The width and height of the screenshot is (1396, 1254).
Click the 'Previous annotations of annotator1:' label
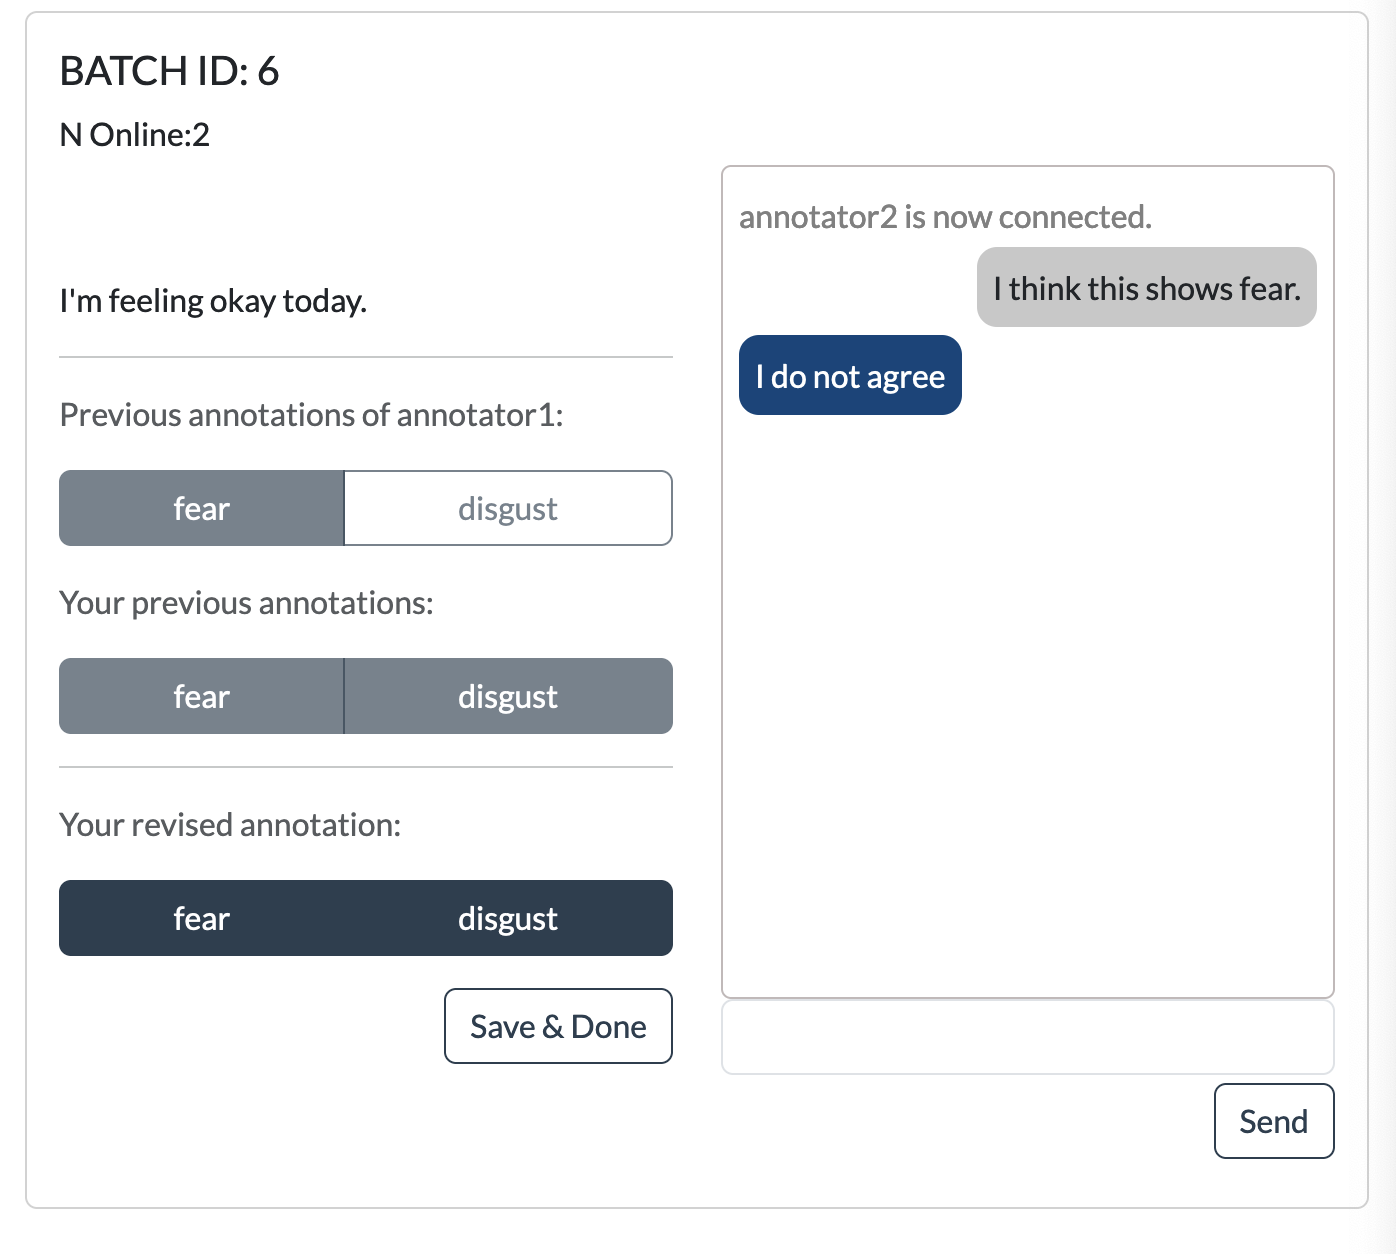click(311, 415)
